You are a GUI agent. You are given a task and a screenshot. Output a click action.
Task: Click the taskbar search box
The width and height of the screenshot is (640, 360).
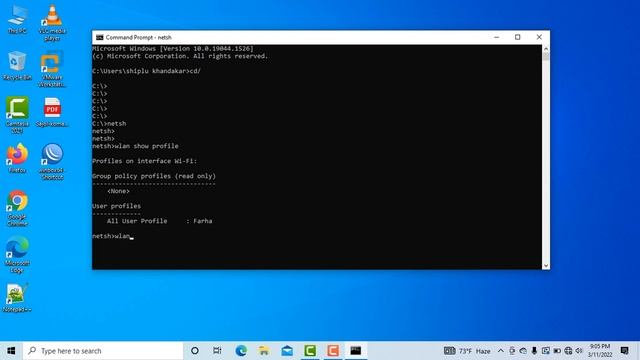(103, 351)
